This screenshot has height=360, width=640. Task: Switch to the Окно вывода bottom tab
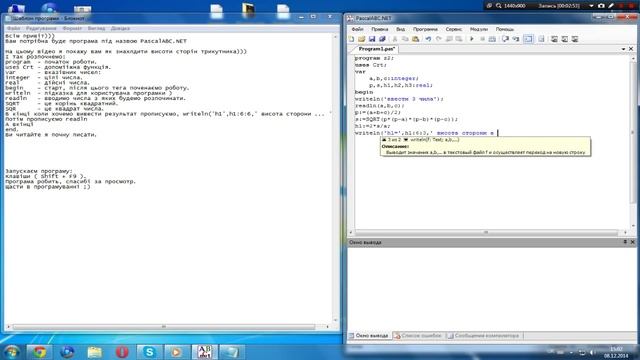pyautogui.click(x=369, y=336)
